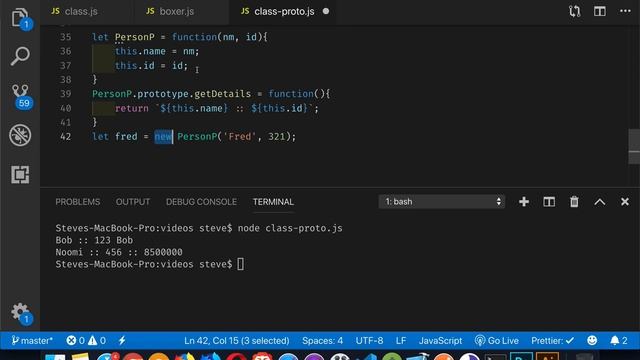
Task: Click the 'return' keyword on line 40
Action: point(132,108)
